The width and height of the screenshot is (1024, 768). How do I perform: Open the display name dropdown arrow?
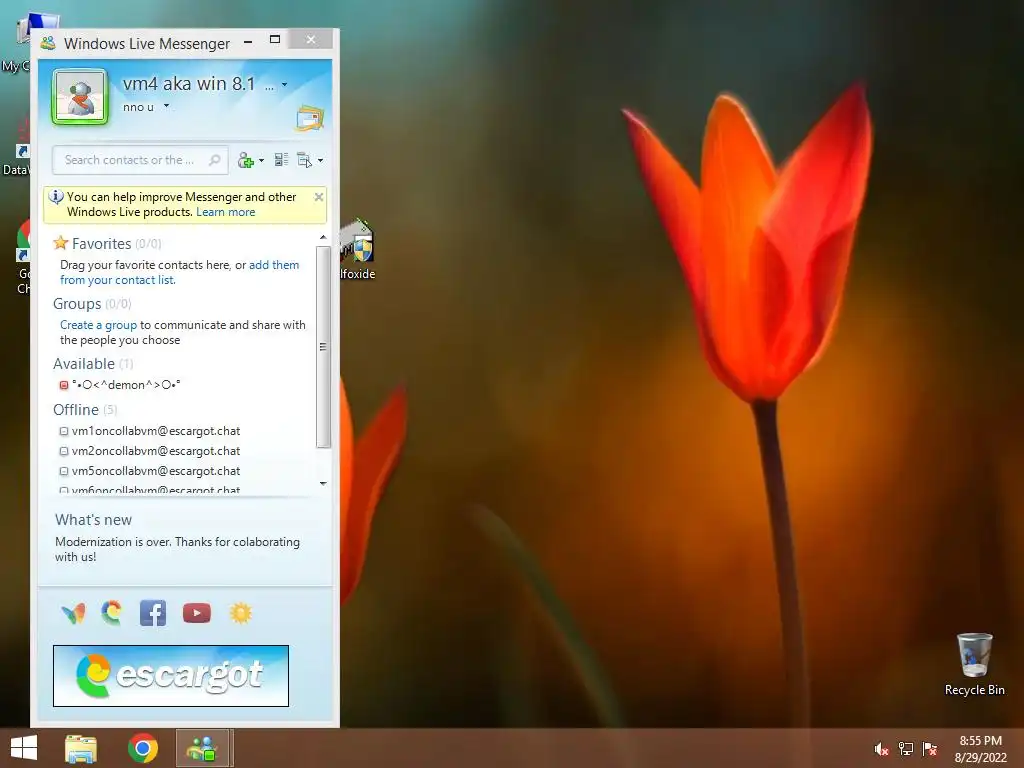[284, 84]
